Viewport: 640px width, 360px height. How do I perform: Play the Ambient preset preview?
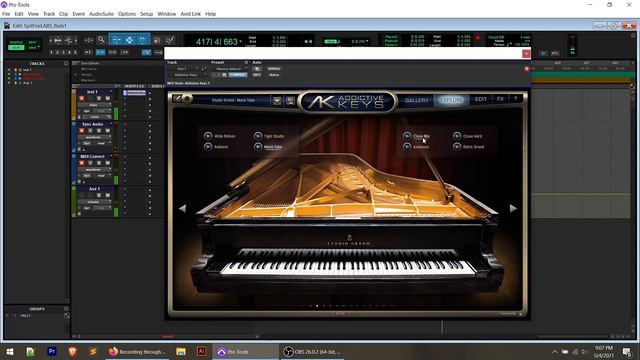coord(208,147)
